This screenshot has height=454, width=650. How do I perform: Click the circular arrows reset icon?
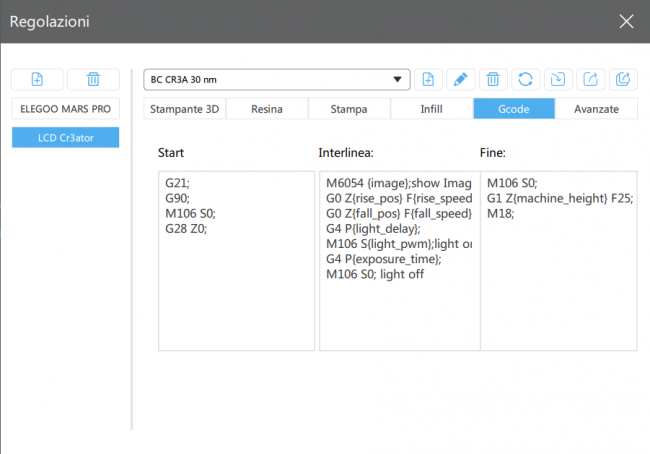pos(525,80)
